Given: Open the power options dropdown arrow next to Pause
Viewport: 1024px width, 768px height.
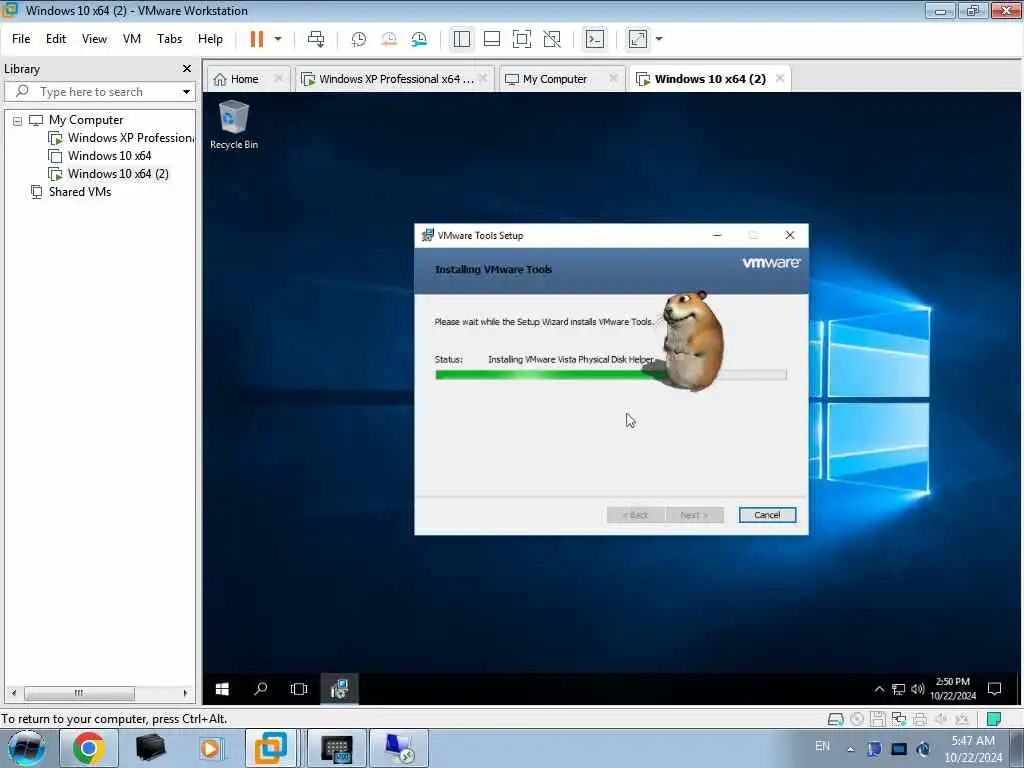Looking at the screenshot, I should (278, 39).
